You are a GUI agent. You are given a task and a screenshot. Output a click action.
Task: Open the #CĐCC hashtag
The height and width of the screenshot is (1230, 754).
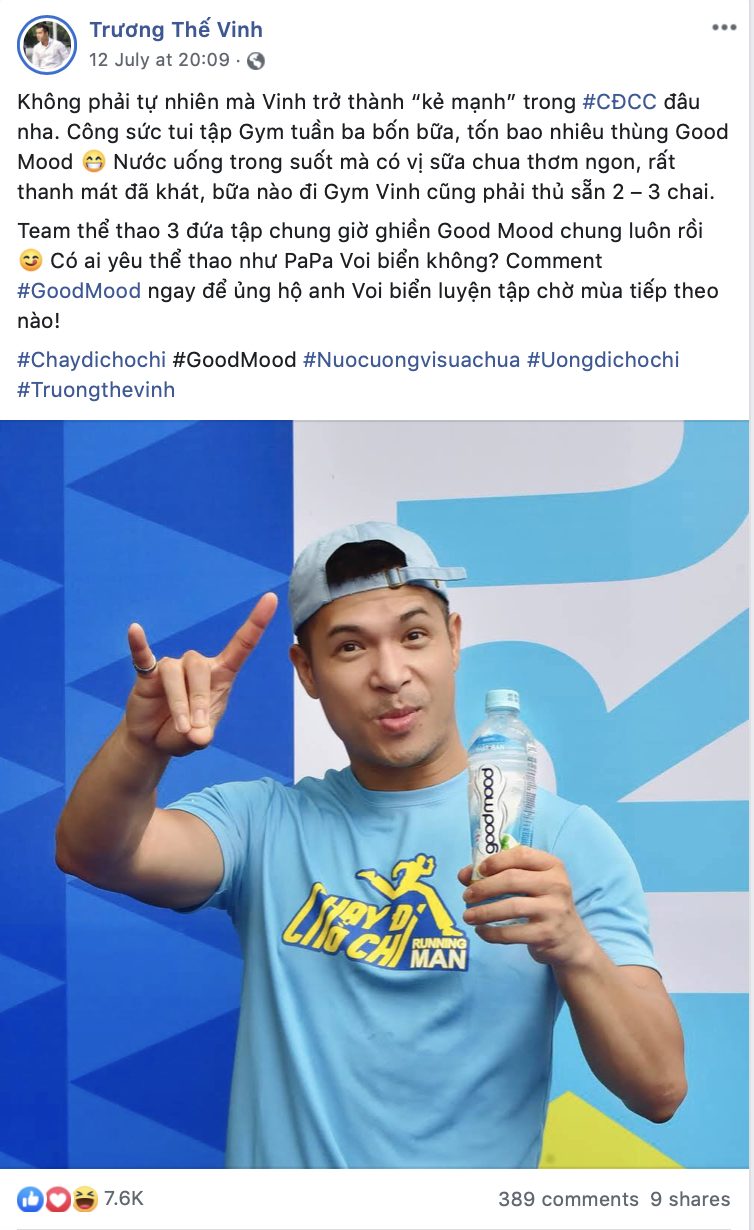click(619, 102)
